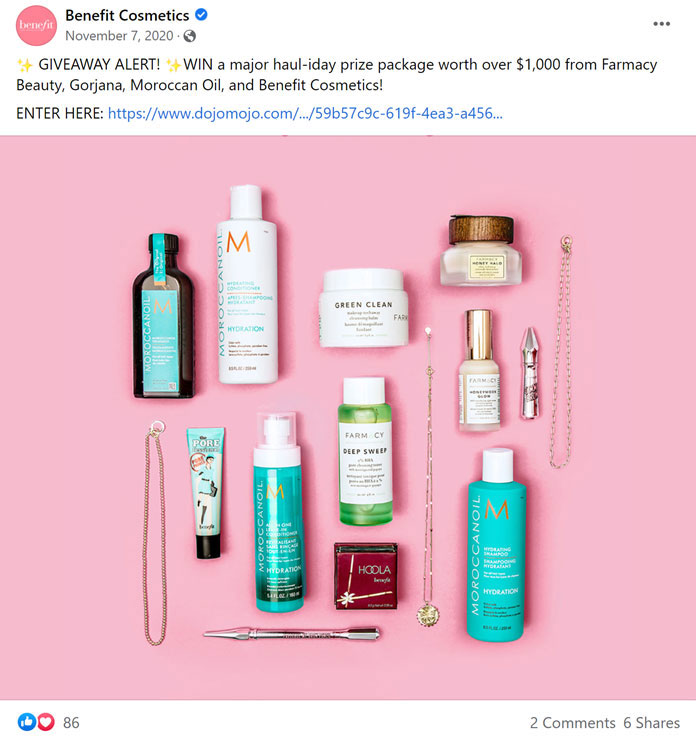Click the red heart love reaction icon
Viewport: 696px width, 743px height.
45,722
